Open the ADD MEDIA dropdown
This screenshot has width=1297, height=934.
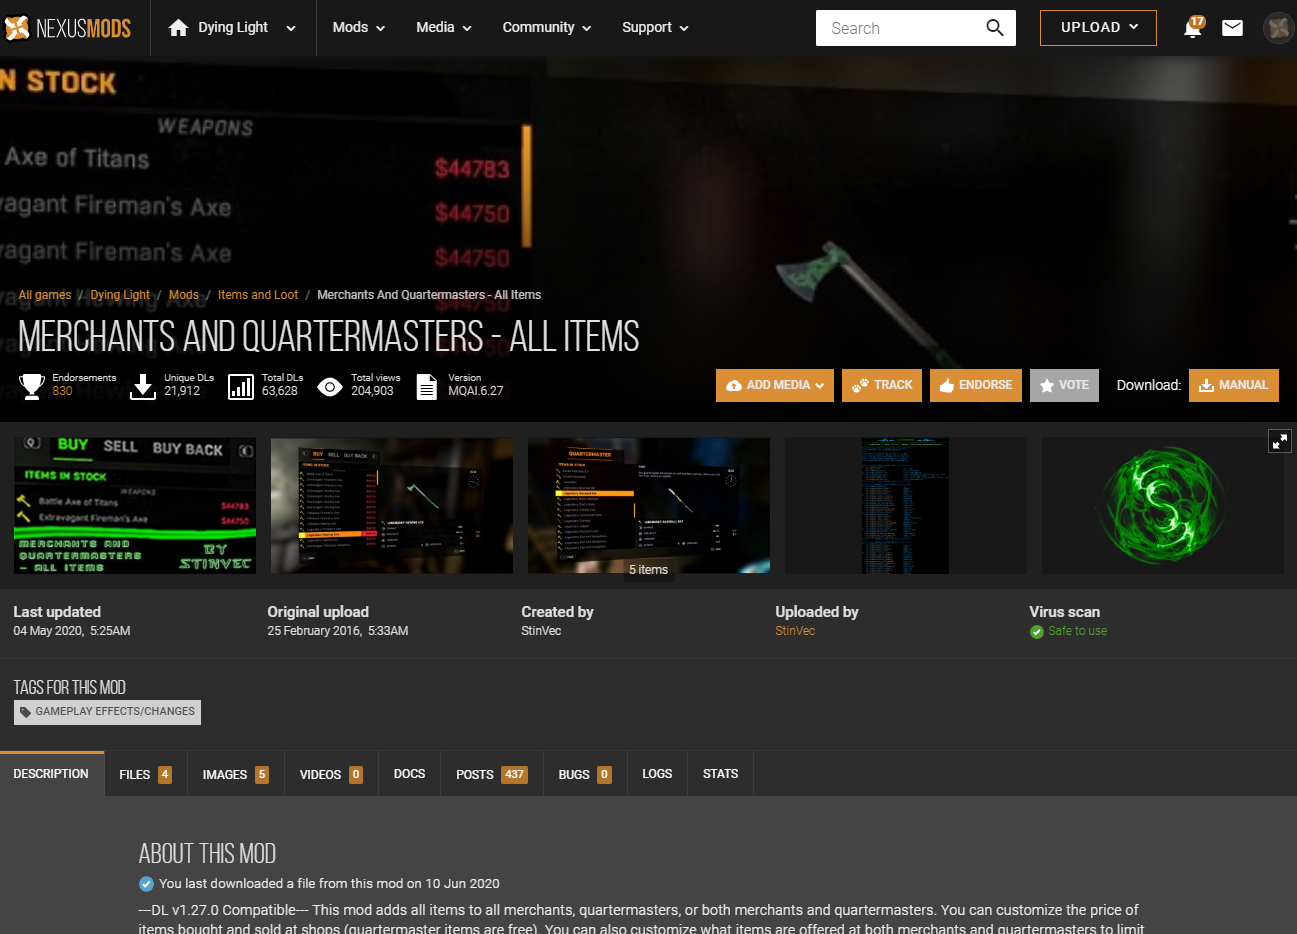(x=775, y=385)
